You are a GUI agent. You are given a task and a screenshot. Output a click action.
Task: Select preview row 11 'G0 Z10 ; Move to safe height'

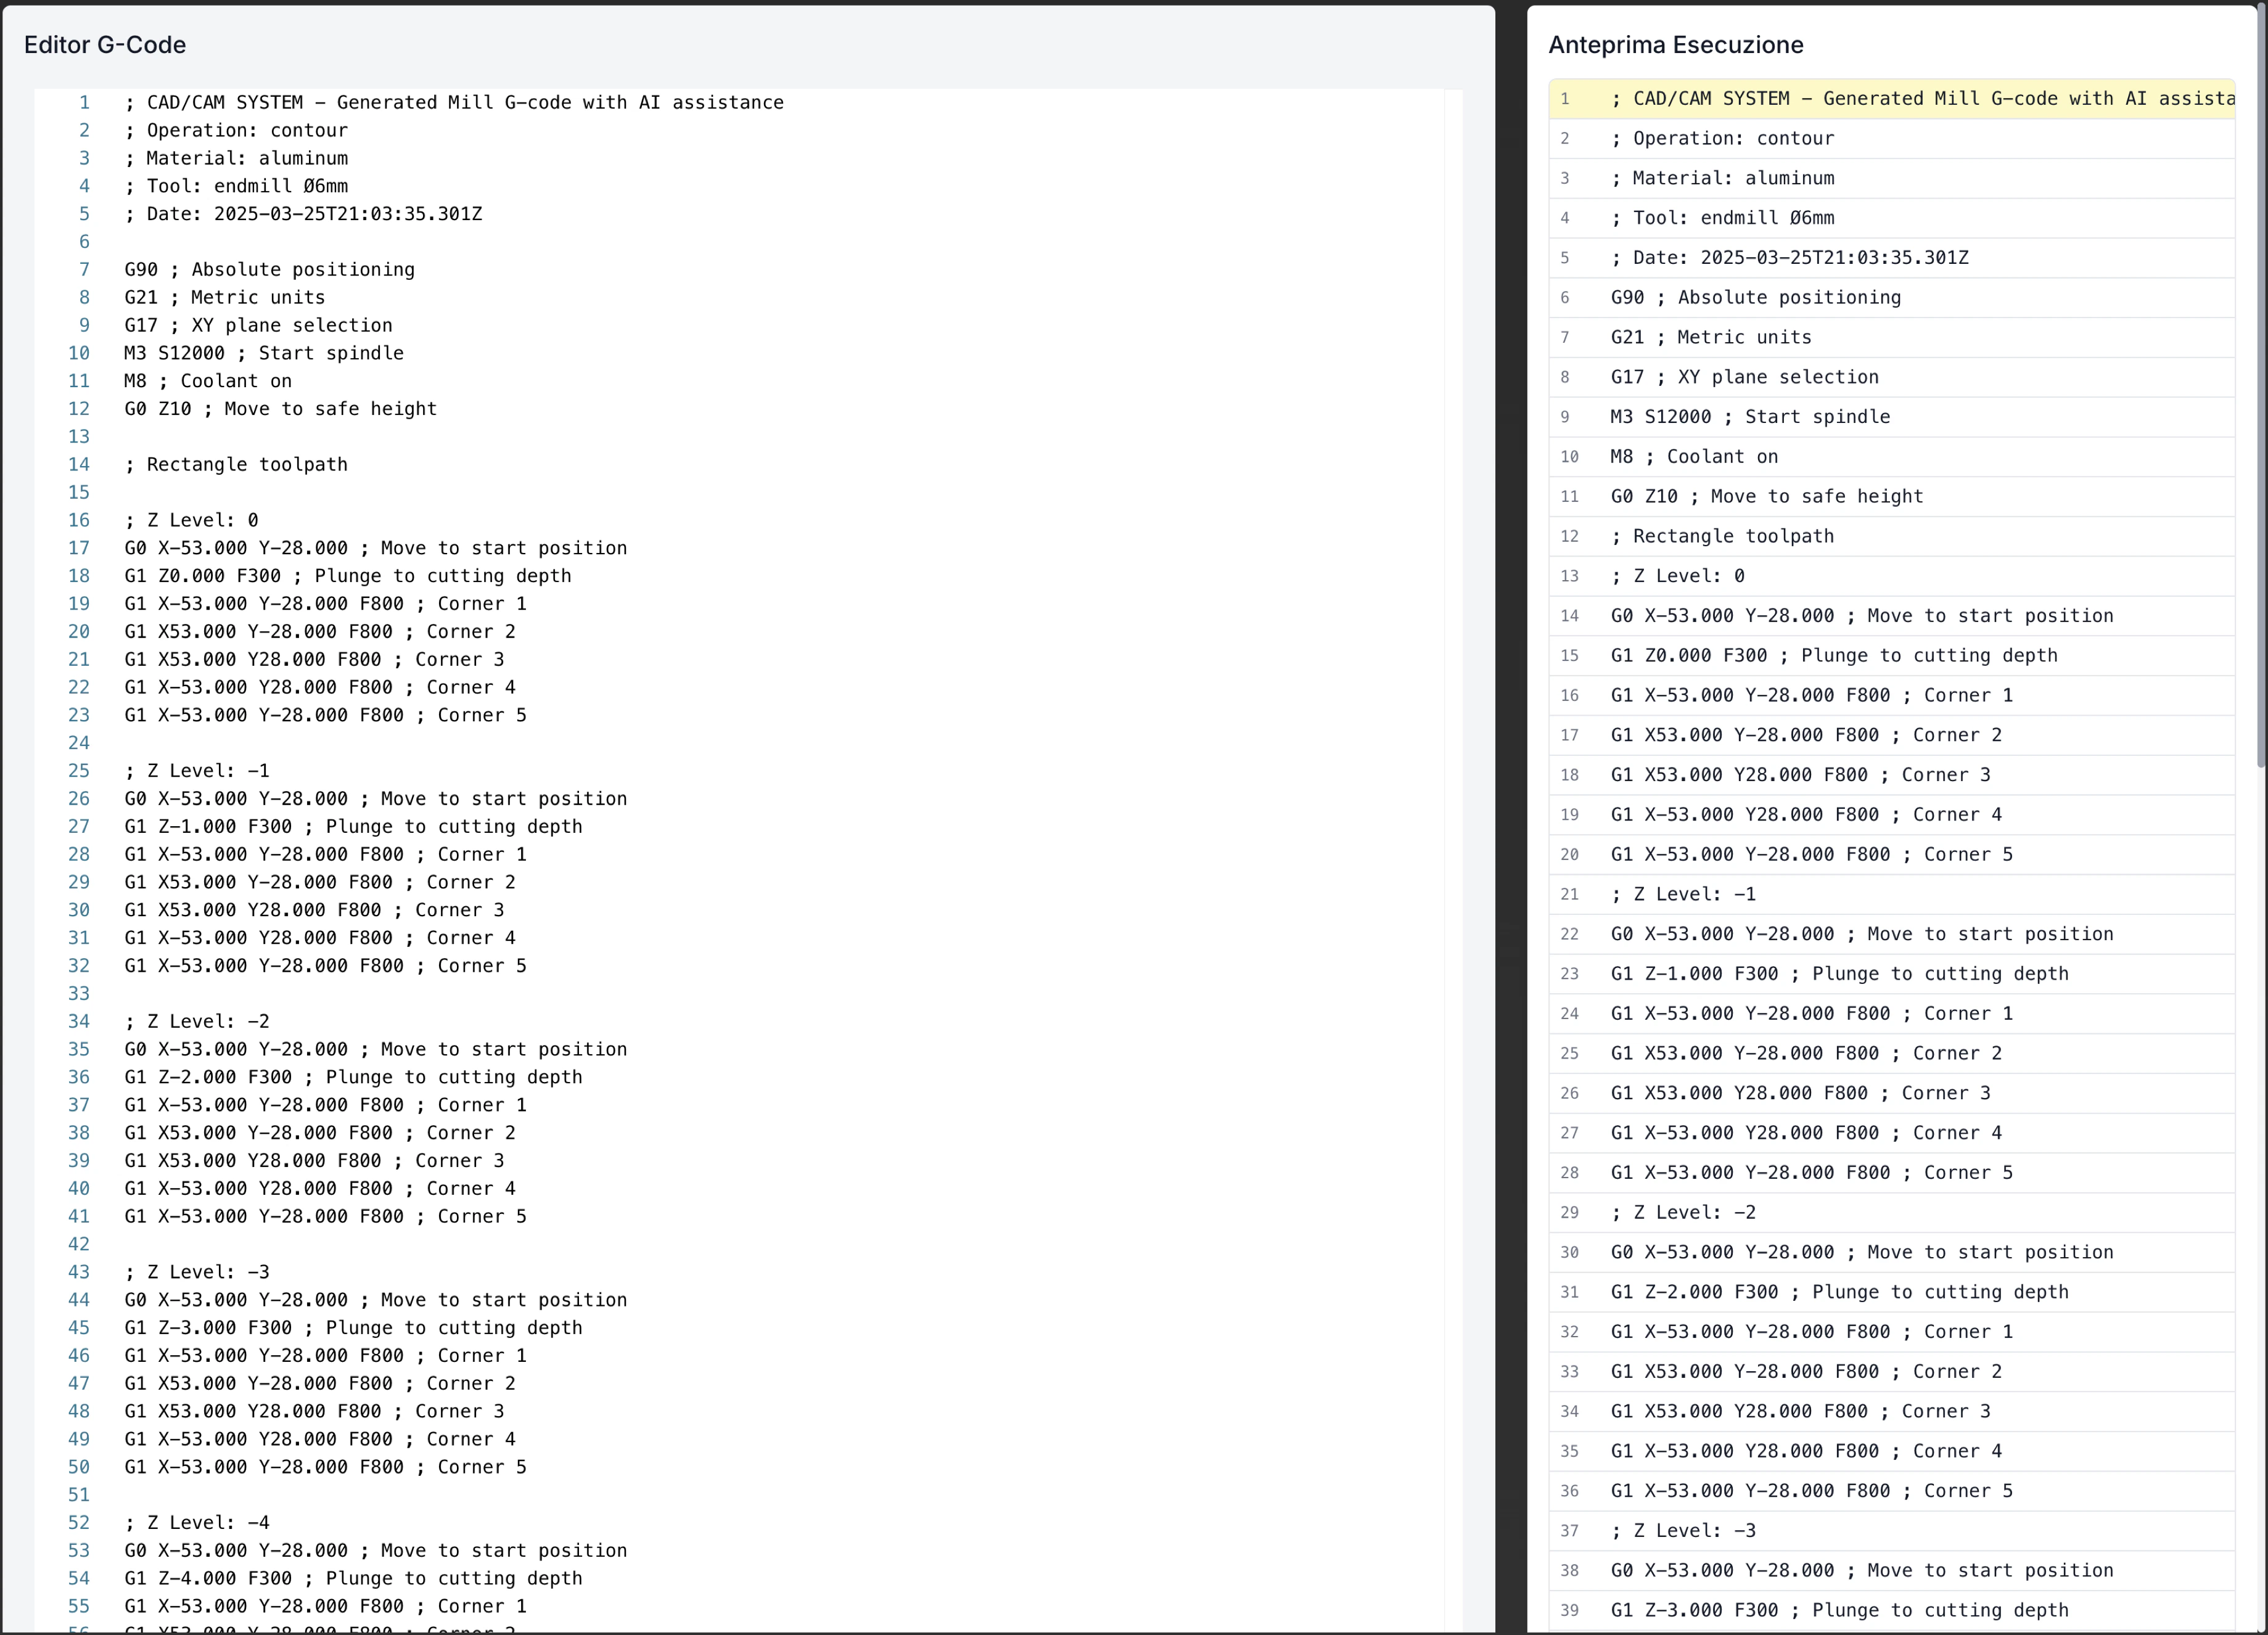coord(1891,497)
